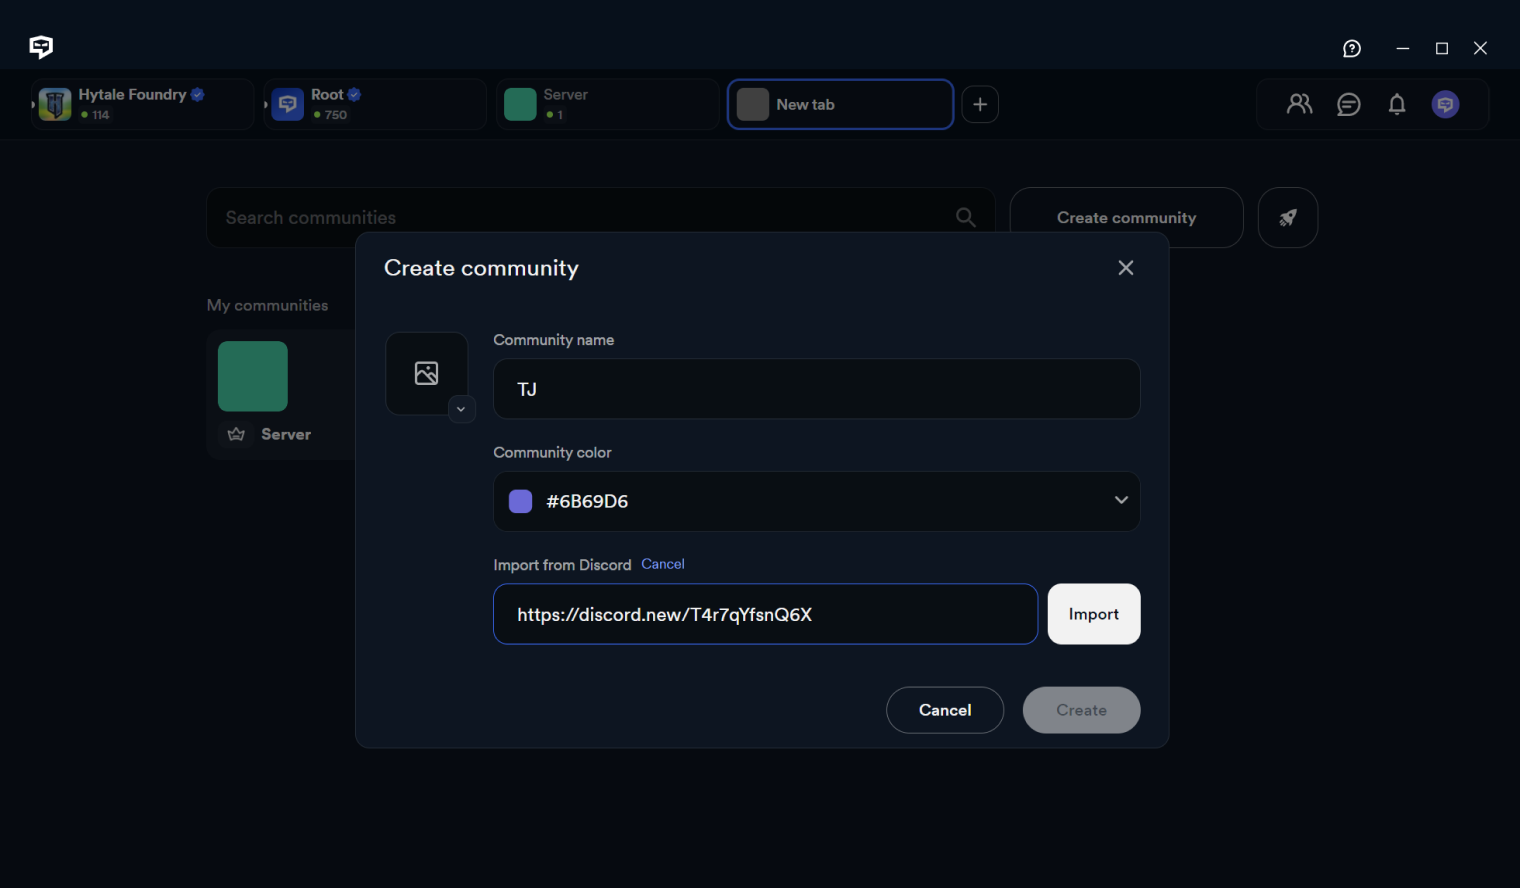Maximize the application window
The height and width of the screenshot is (888, 1520).
[x=1442, y=48]
